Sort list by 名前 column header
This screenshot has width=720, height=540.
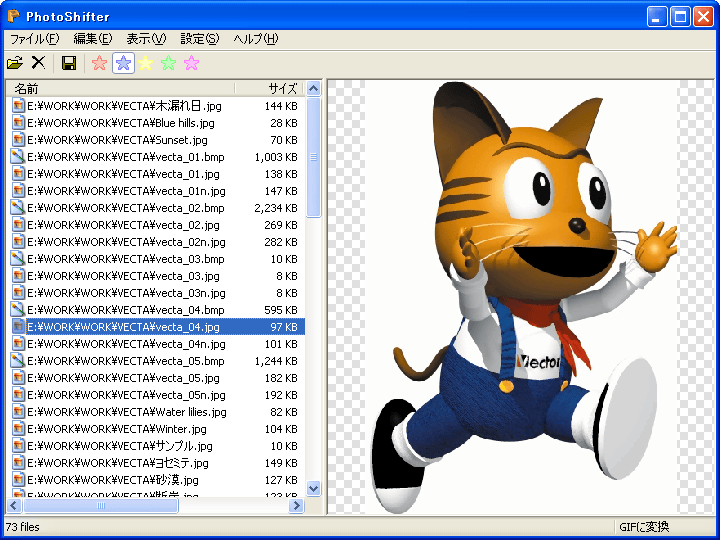tap(120, 88)
